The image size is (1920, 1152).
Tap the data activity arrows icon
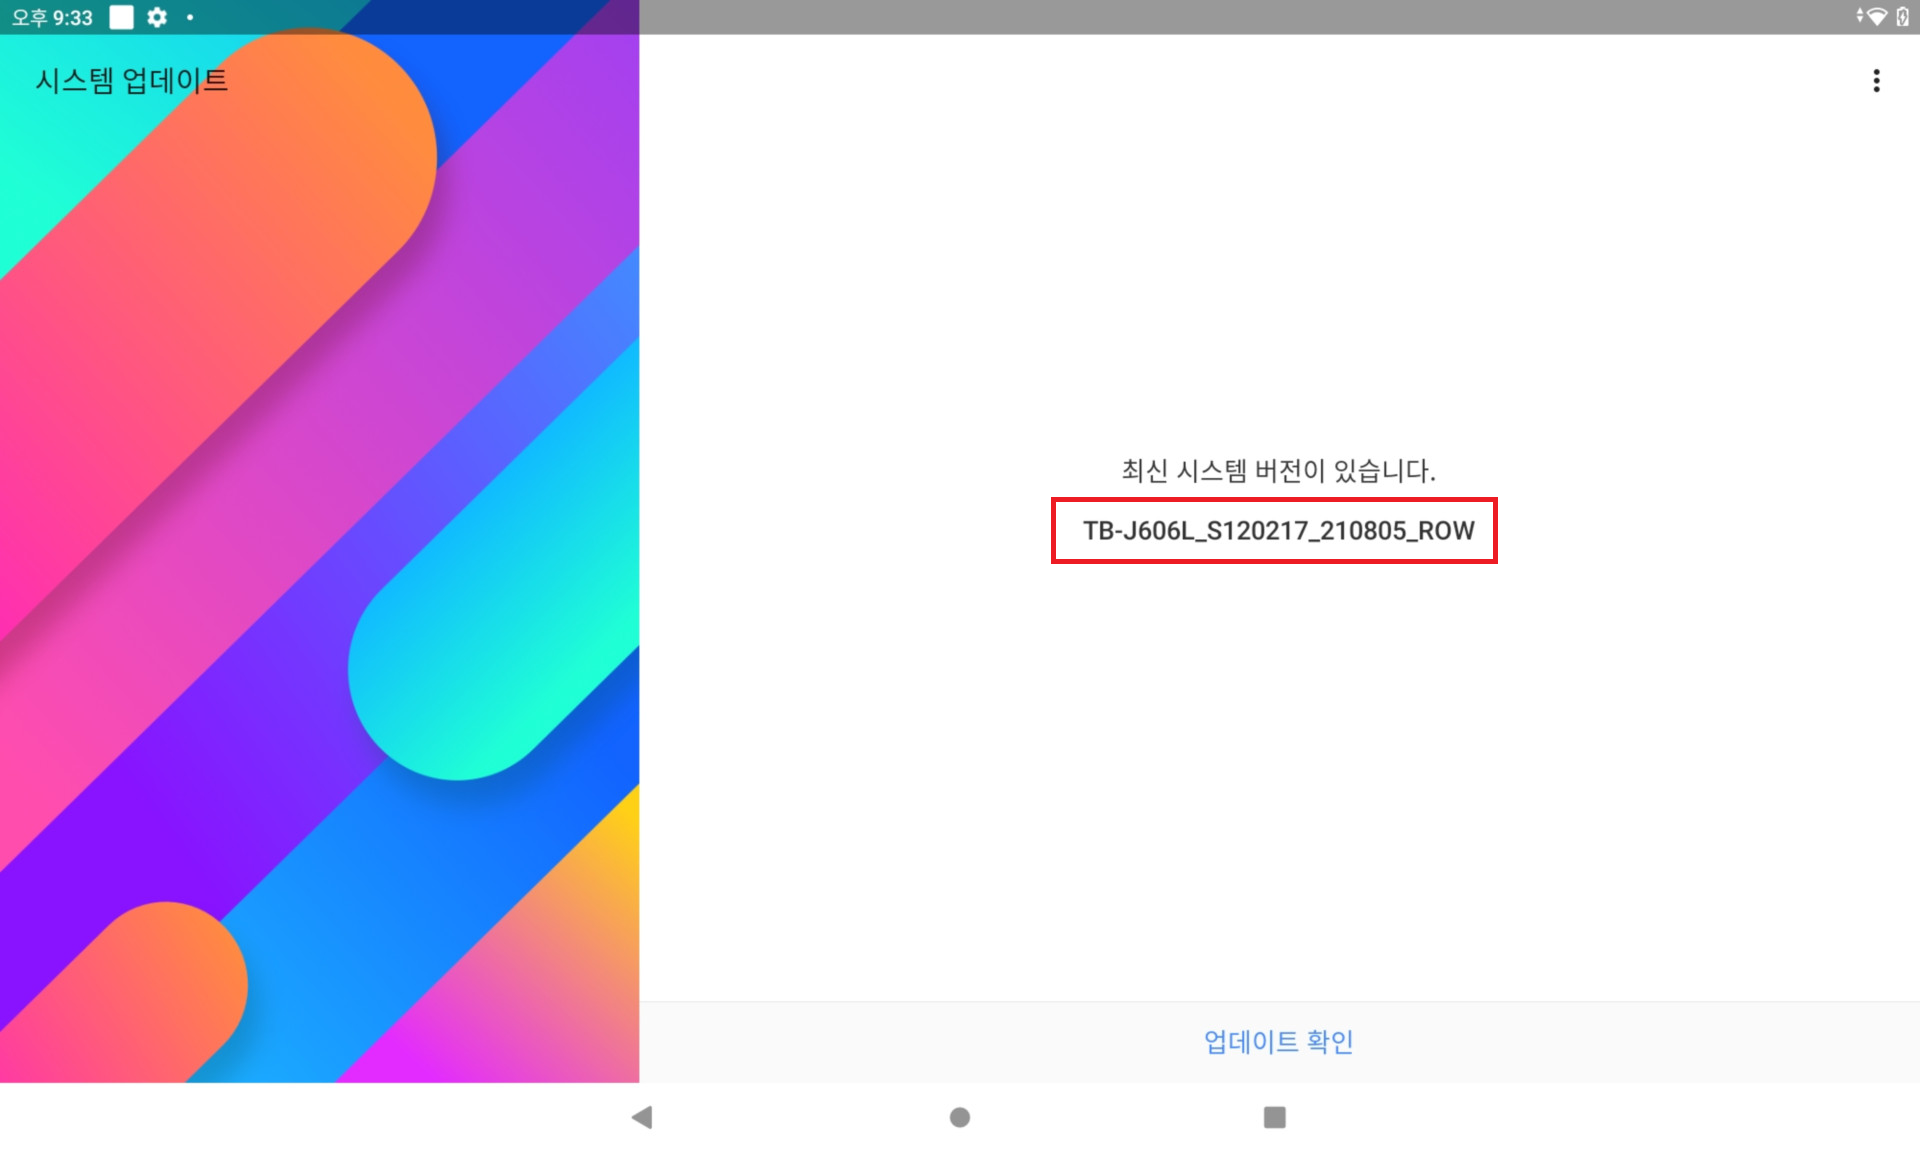(1860, 15)
